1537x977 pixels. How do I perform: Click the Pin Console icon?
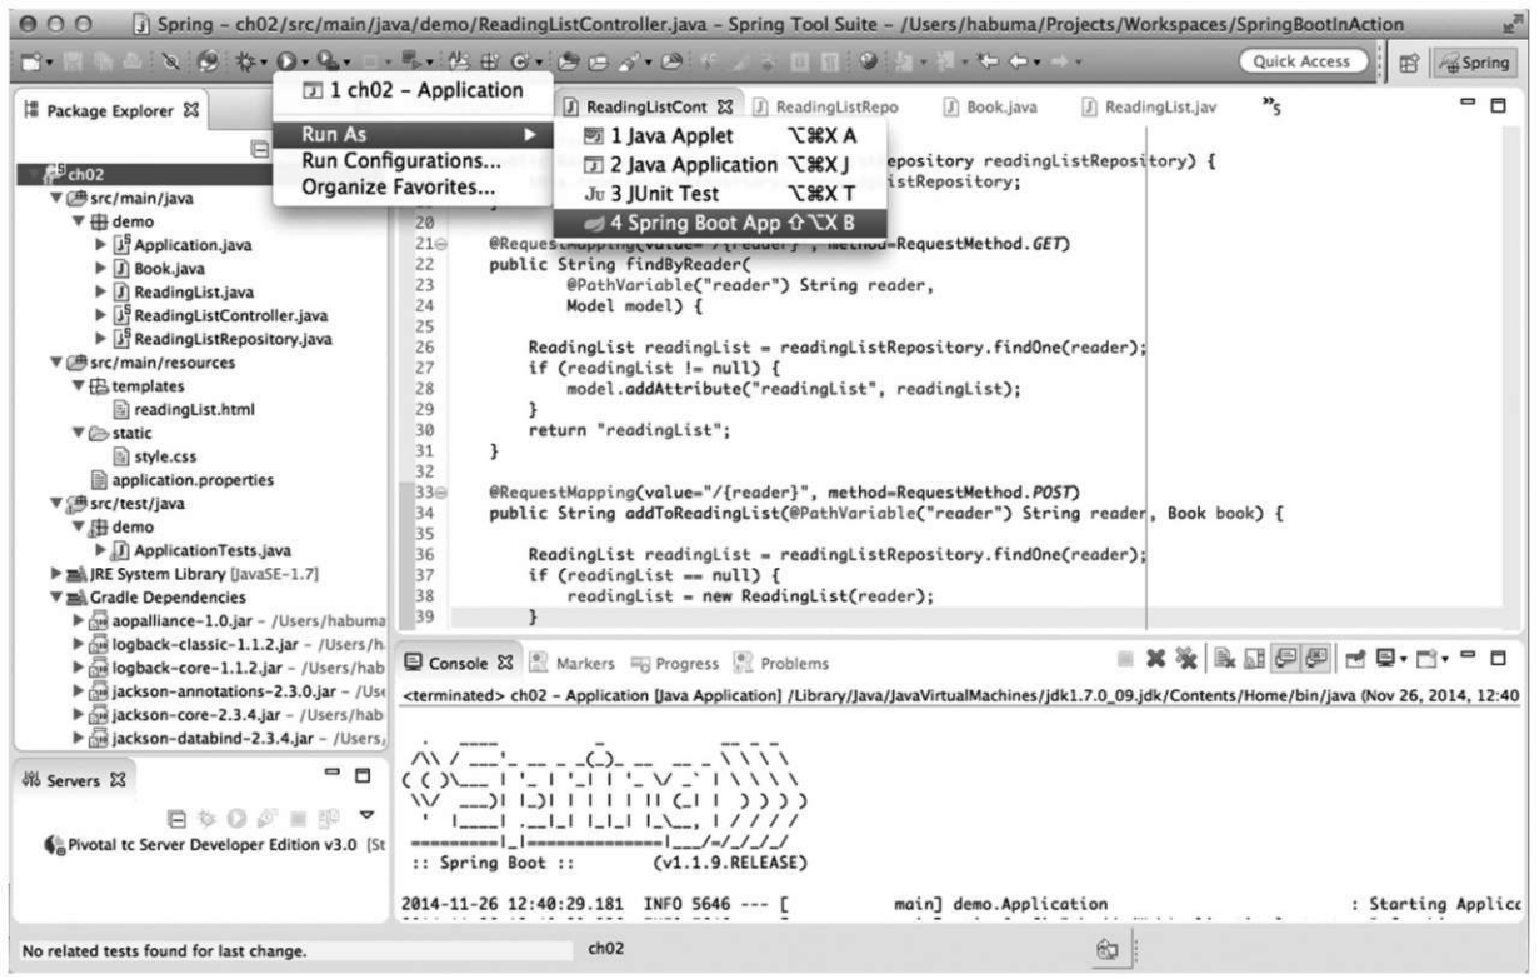pyautogui.click(x=1355, y=658)
